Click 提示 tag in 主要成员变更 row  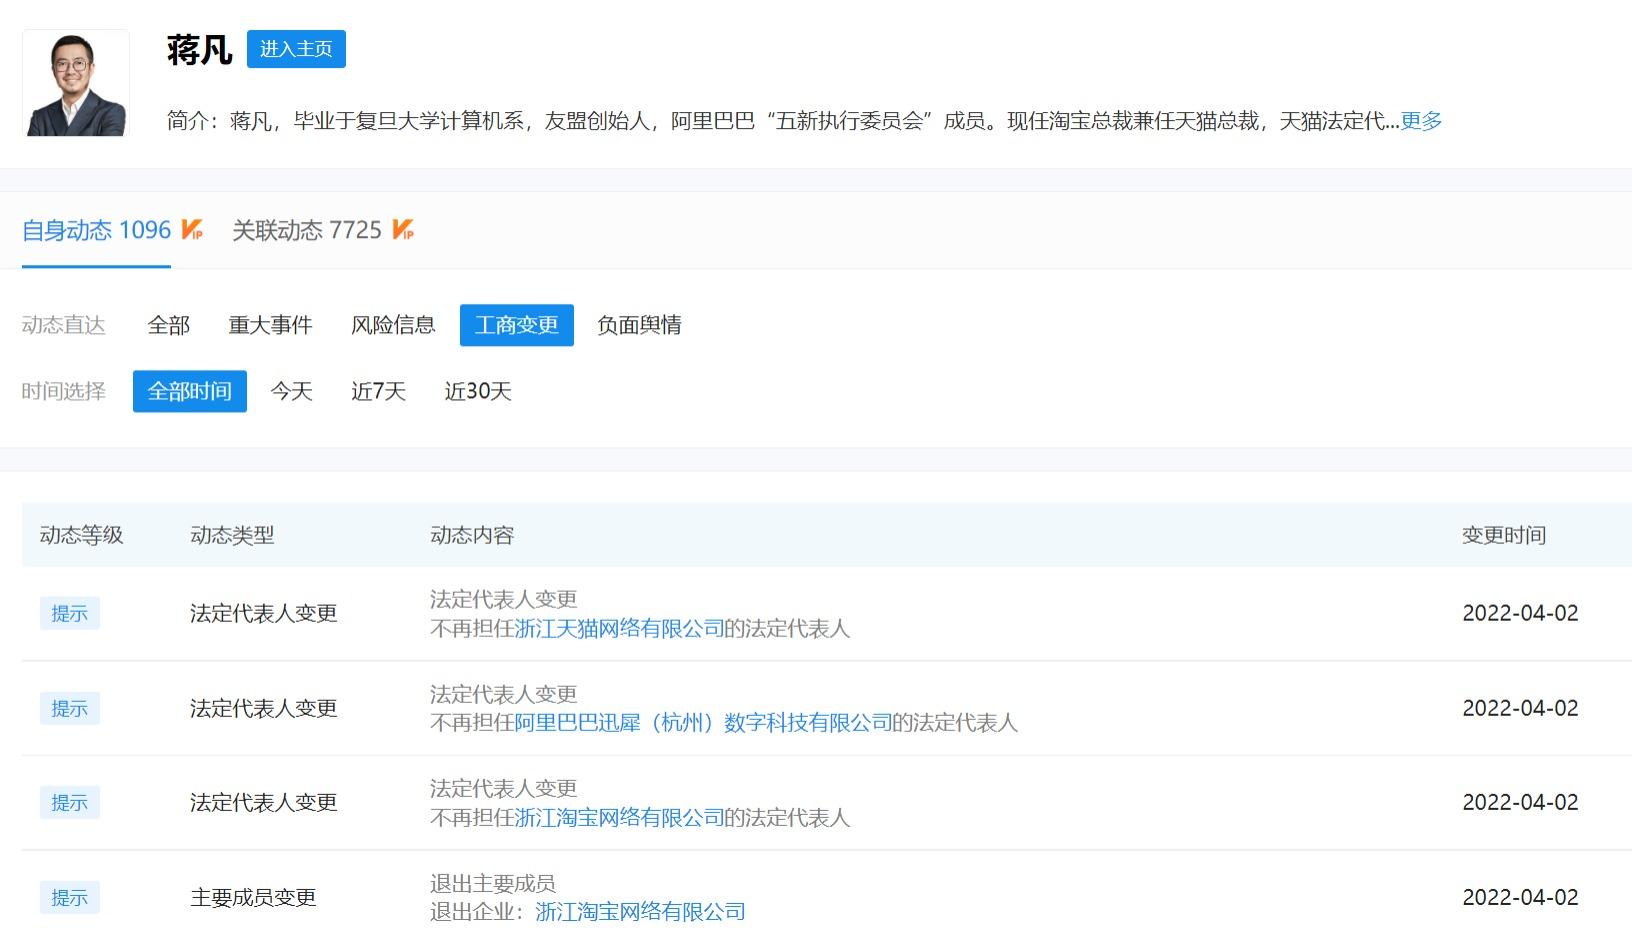click(x=70, y=898)
